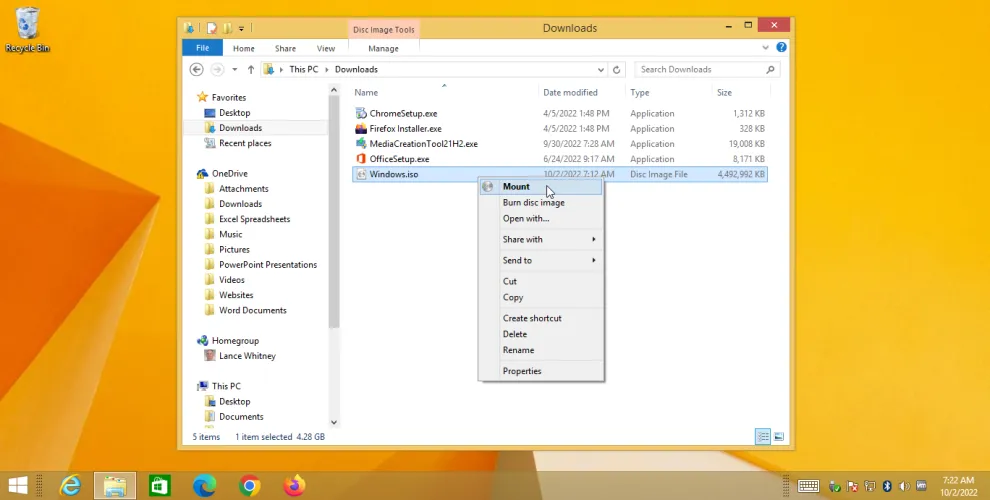
Task: Open the Manage ribbon tab
Action: pos(383,48)
